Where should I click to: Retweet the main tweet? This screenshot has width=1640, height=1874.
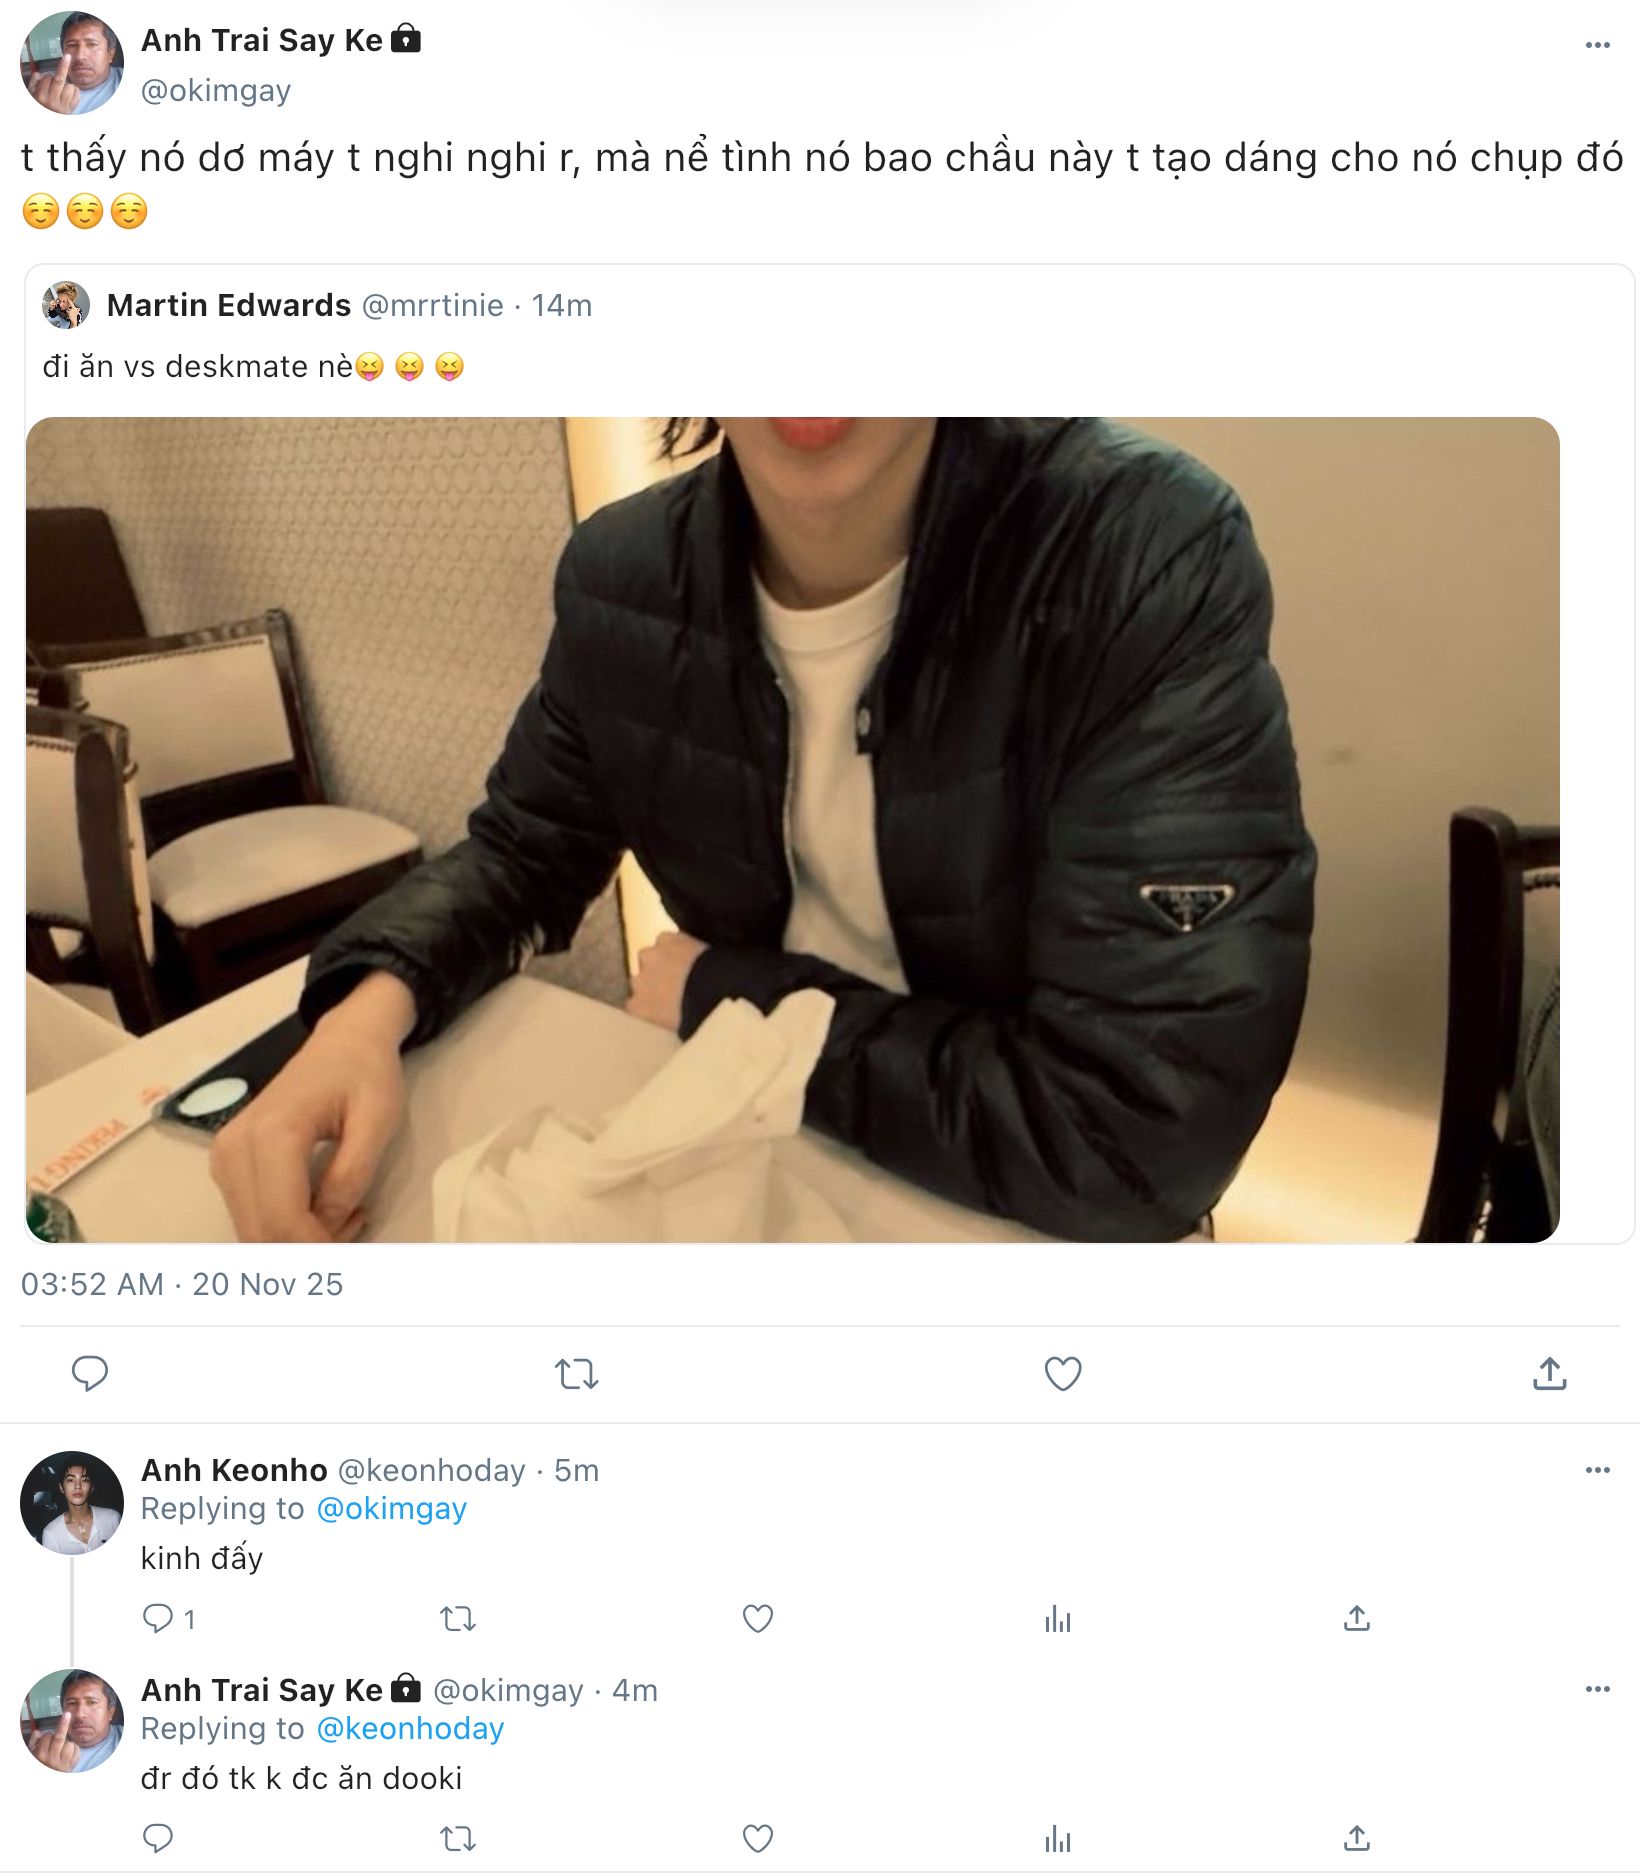(x=576, y=1373)
